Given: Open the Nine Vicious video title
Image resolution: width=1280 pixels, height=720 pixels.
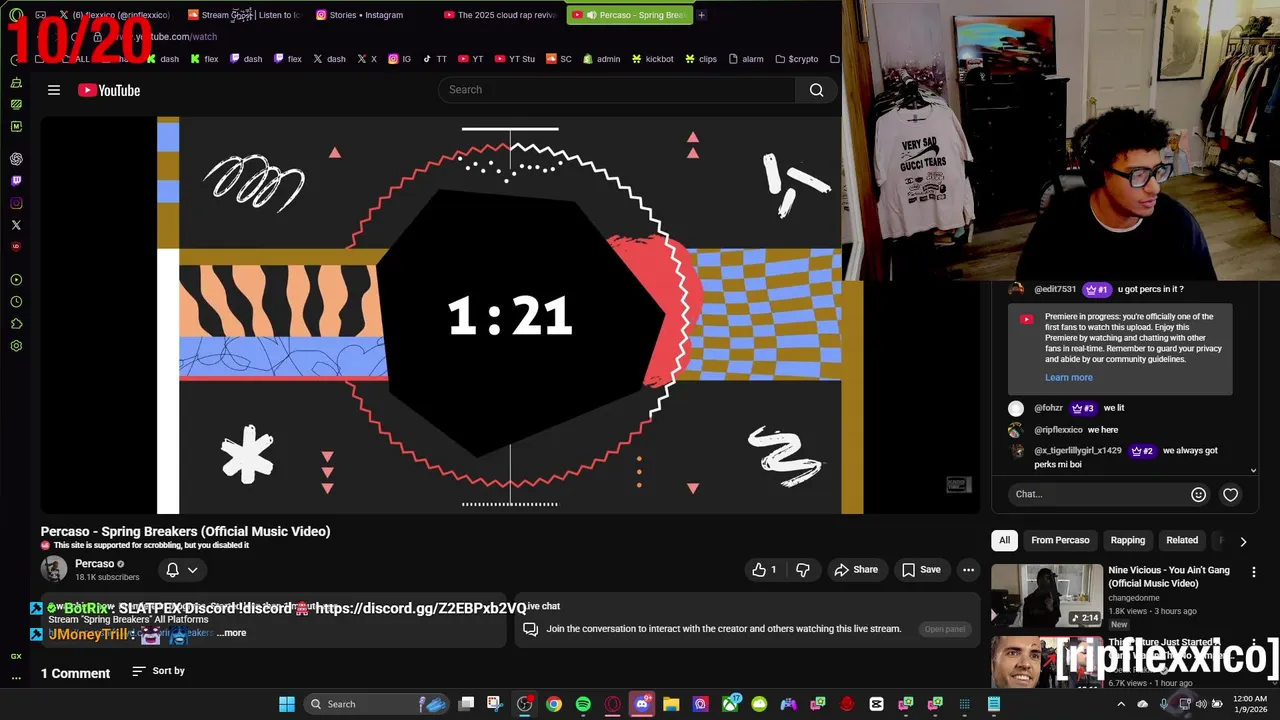Looking at the screenshot, I should 1169,577.
